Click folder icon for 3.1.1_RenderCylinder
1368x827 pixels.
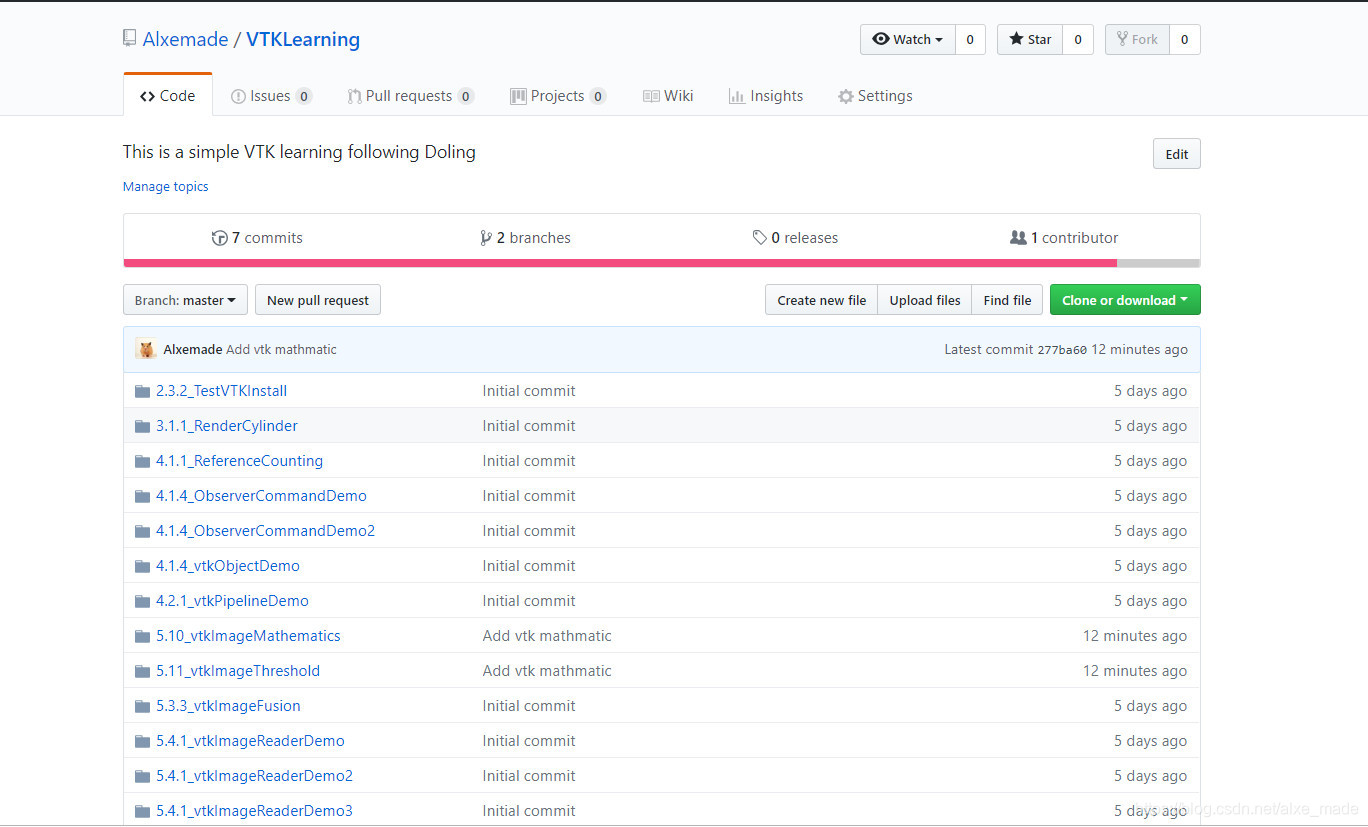[142, 426]
